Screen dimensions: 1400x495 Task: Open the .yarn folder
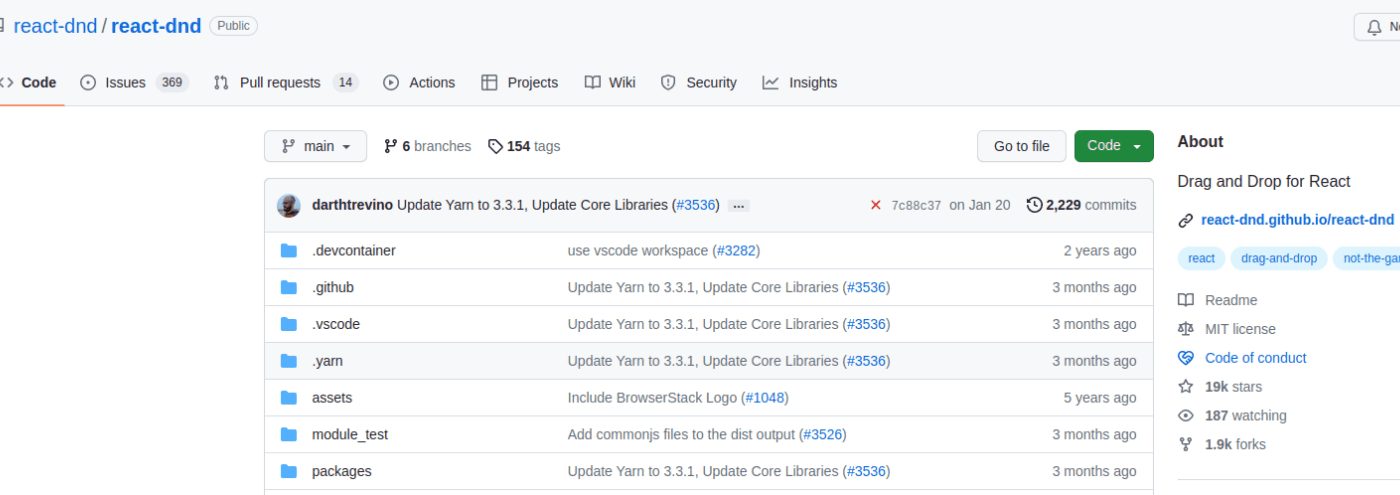[x=327, y=361]
